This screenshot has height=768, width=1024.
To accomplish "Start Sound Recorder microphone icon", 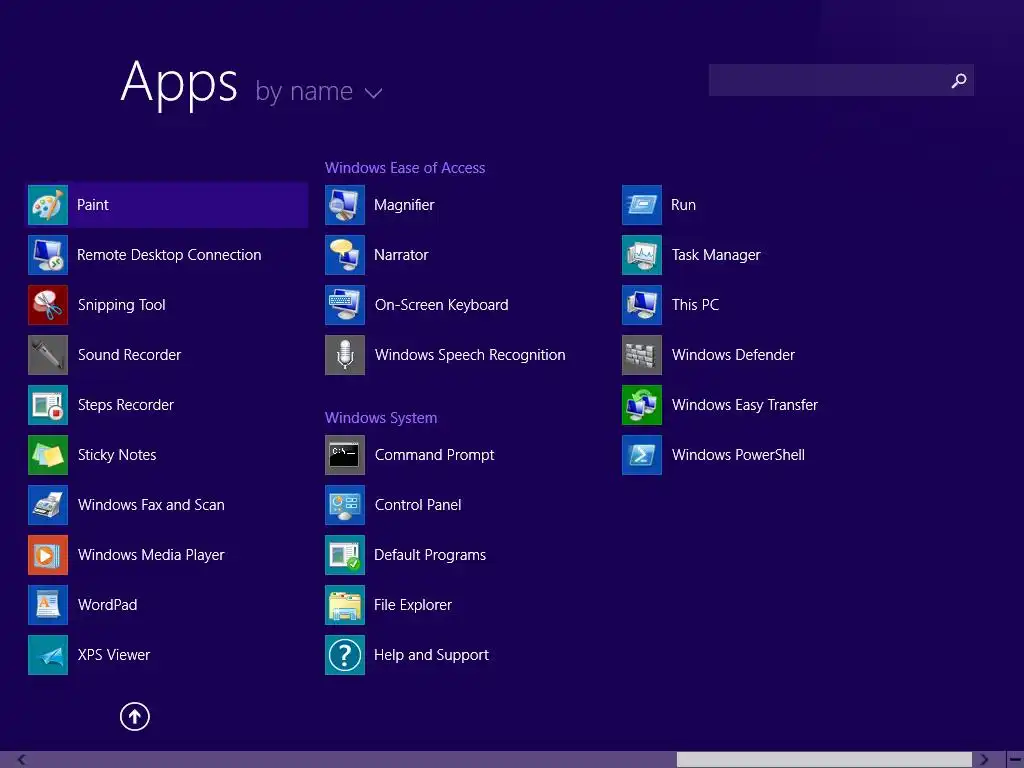I will (48, 355).
